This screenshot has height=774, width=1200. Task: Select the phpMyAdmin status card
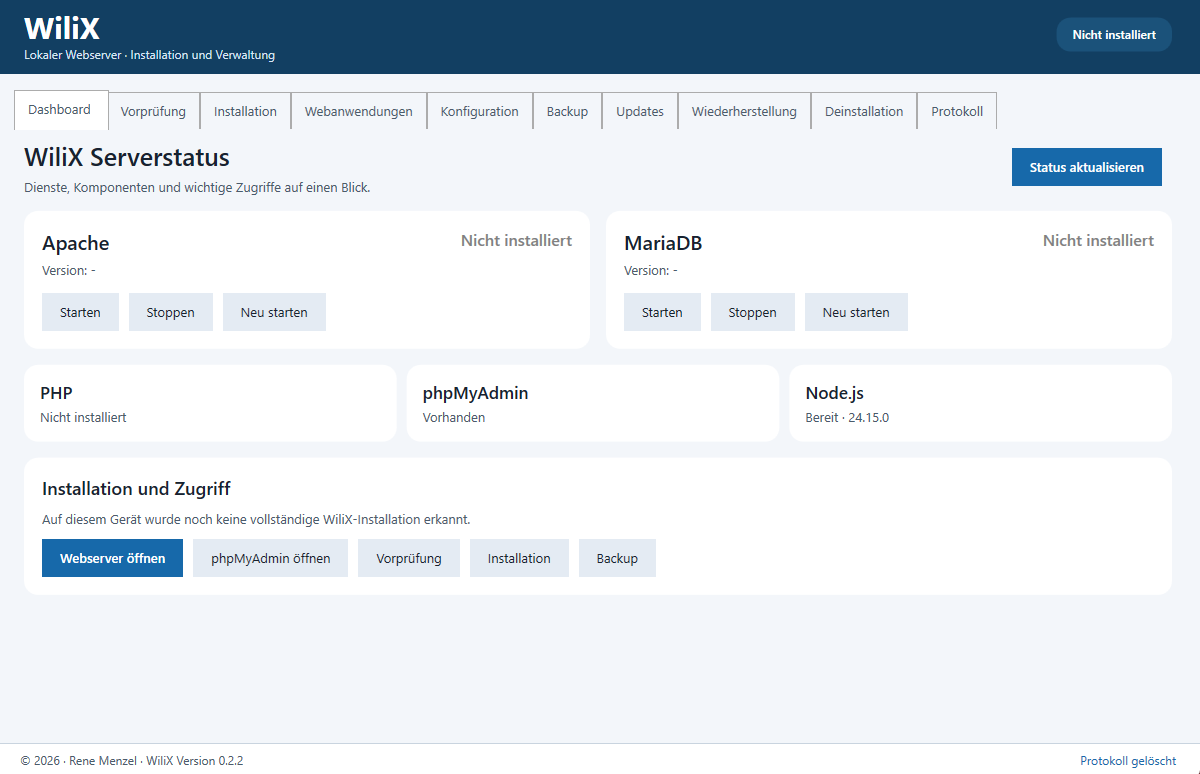593,403
